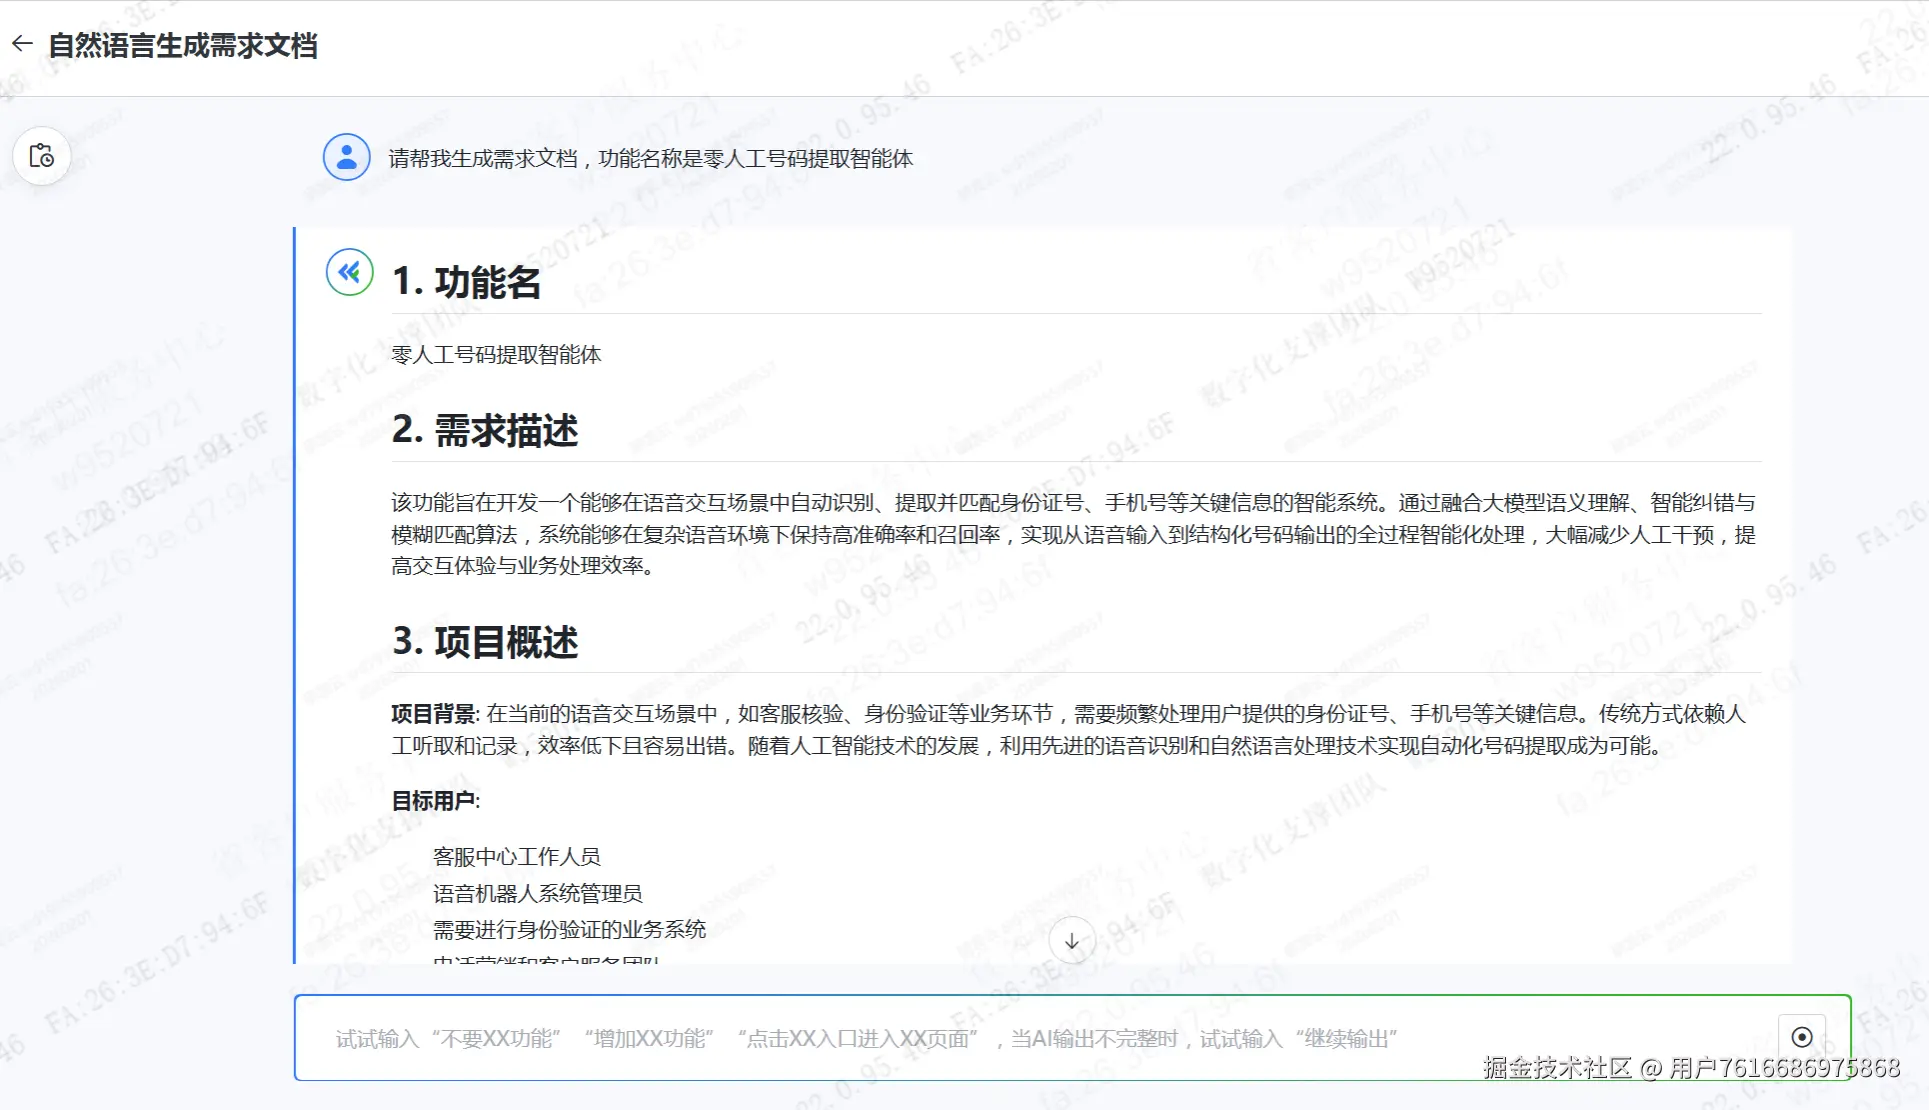Viewport: 1929px width, 1110px height.
Task: Click the page title 自然语言生成需求文档
Action: pos(183,46)
